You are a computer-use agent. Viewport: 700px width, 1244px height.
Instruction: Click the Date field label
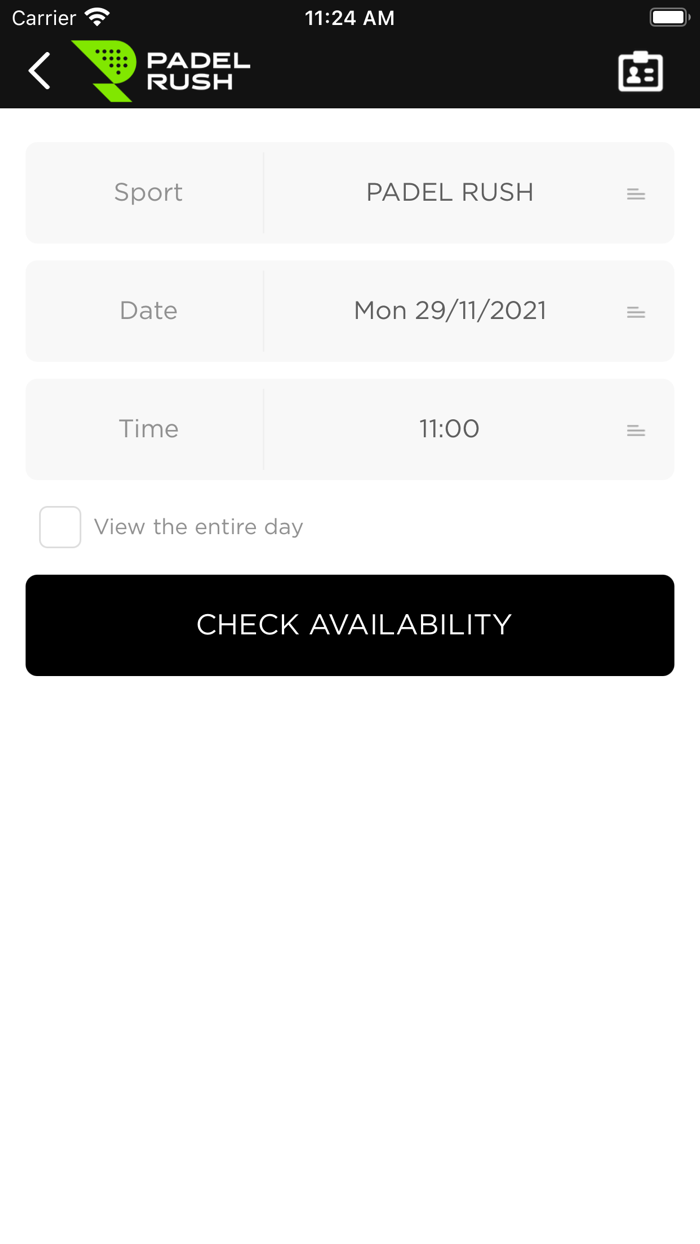(x=148, y=310)
